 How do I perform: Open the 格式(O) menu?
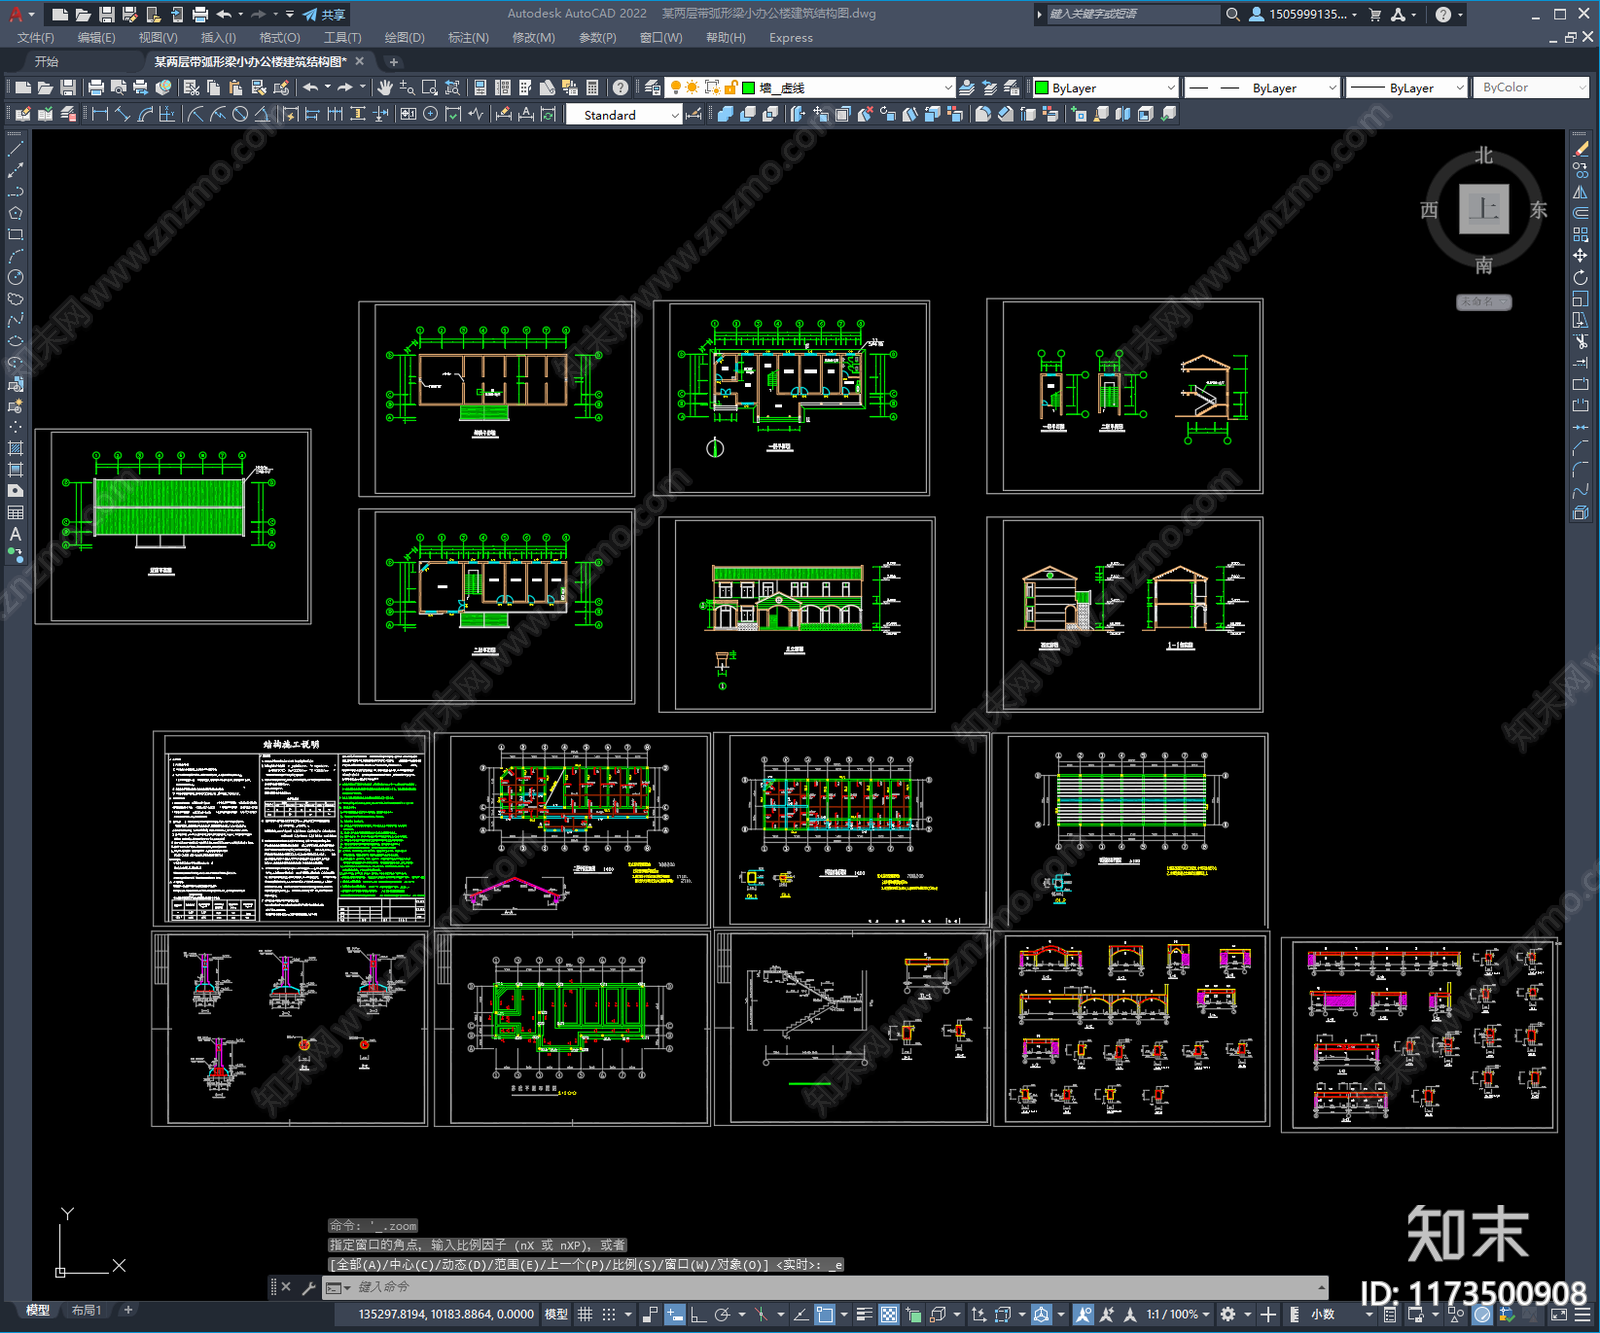point(280,38)
